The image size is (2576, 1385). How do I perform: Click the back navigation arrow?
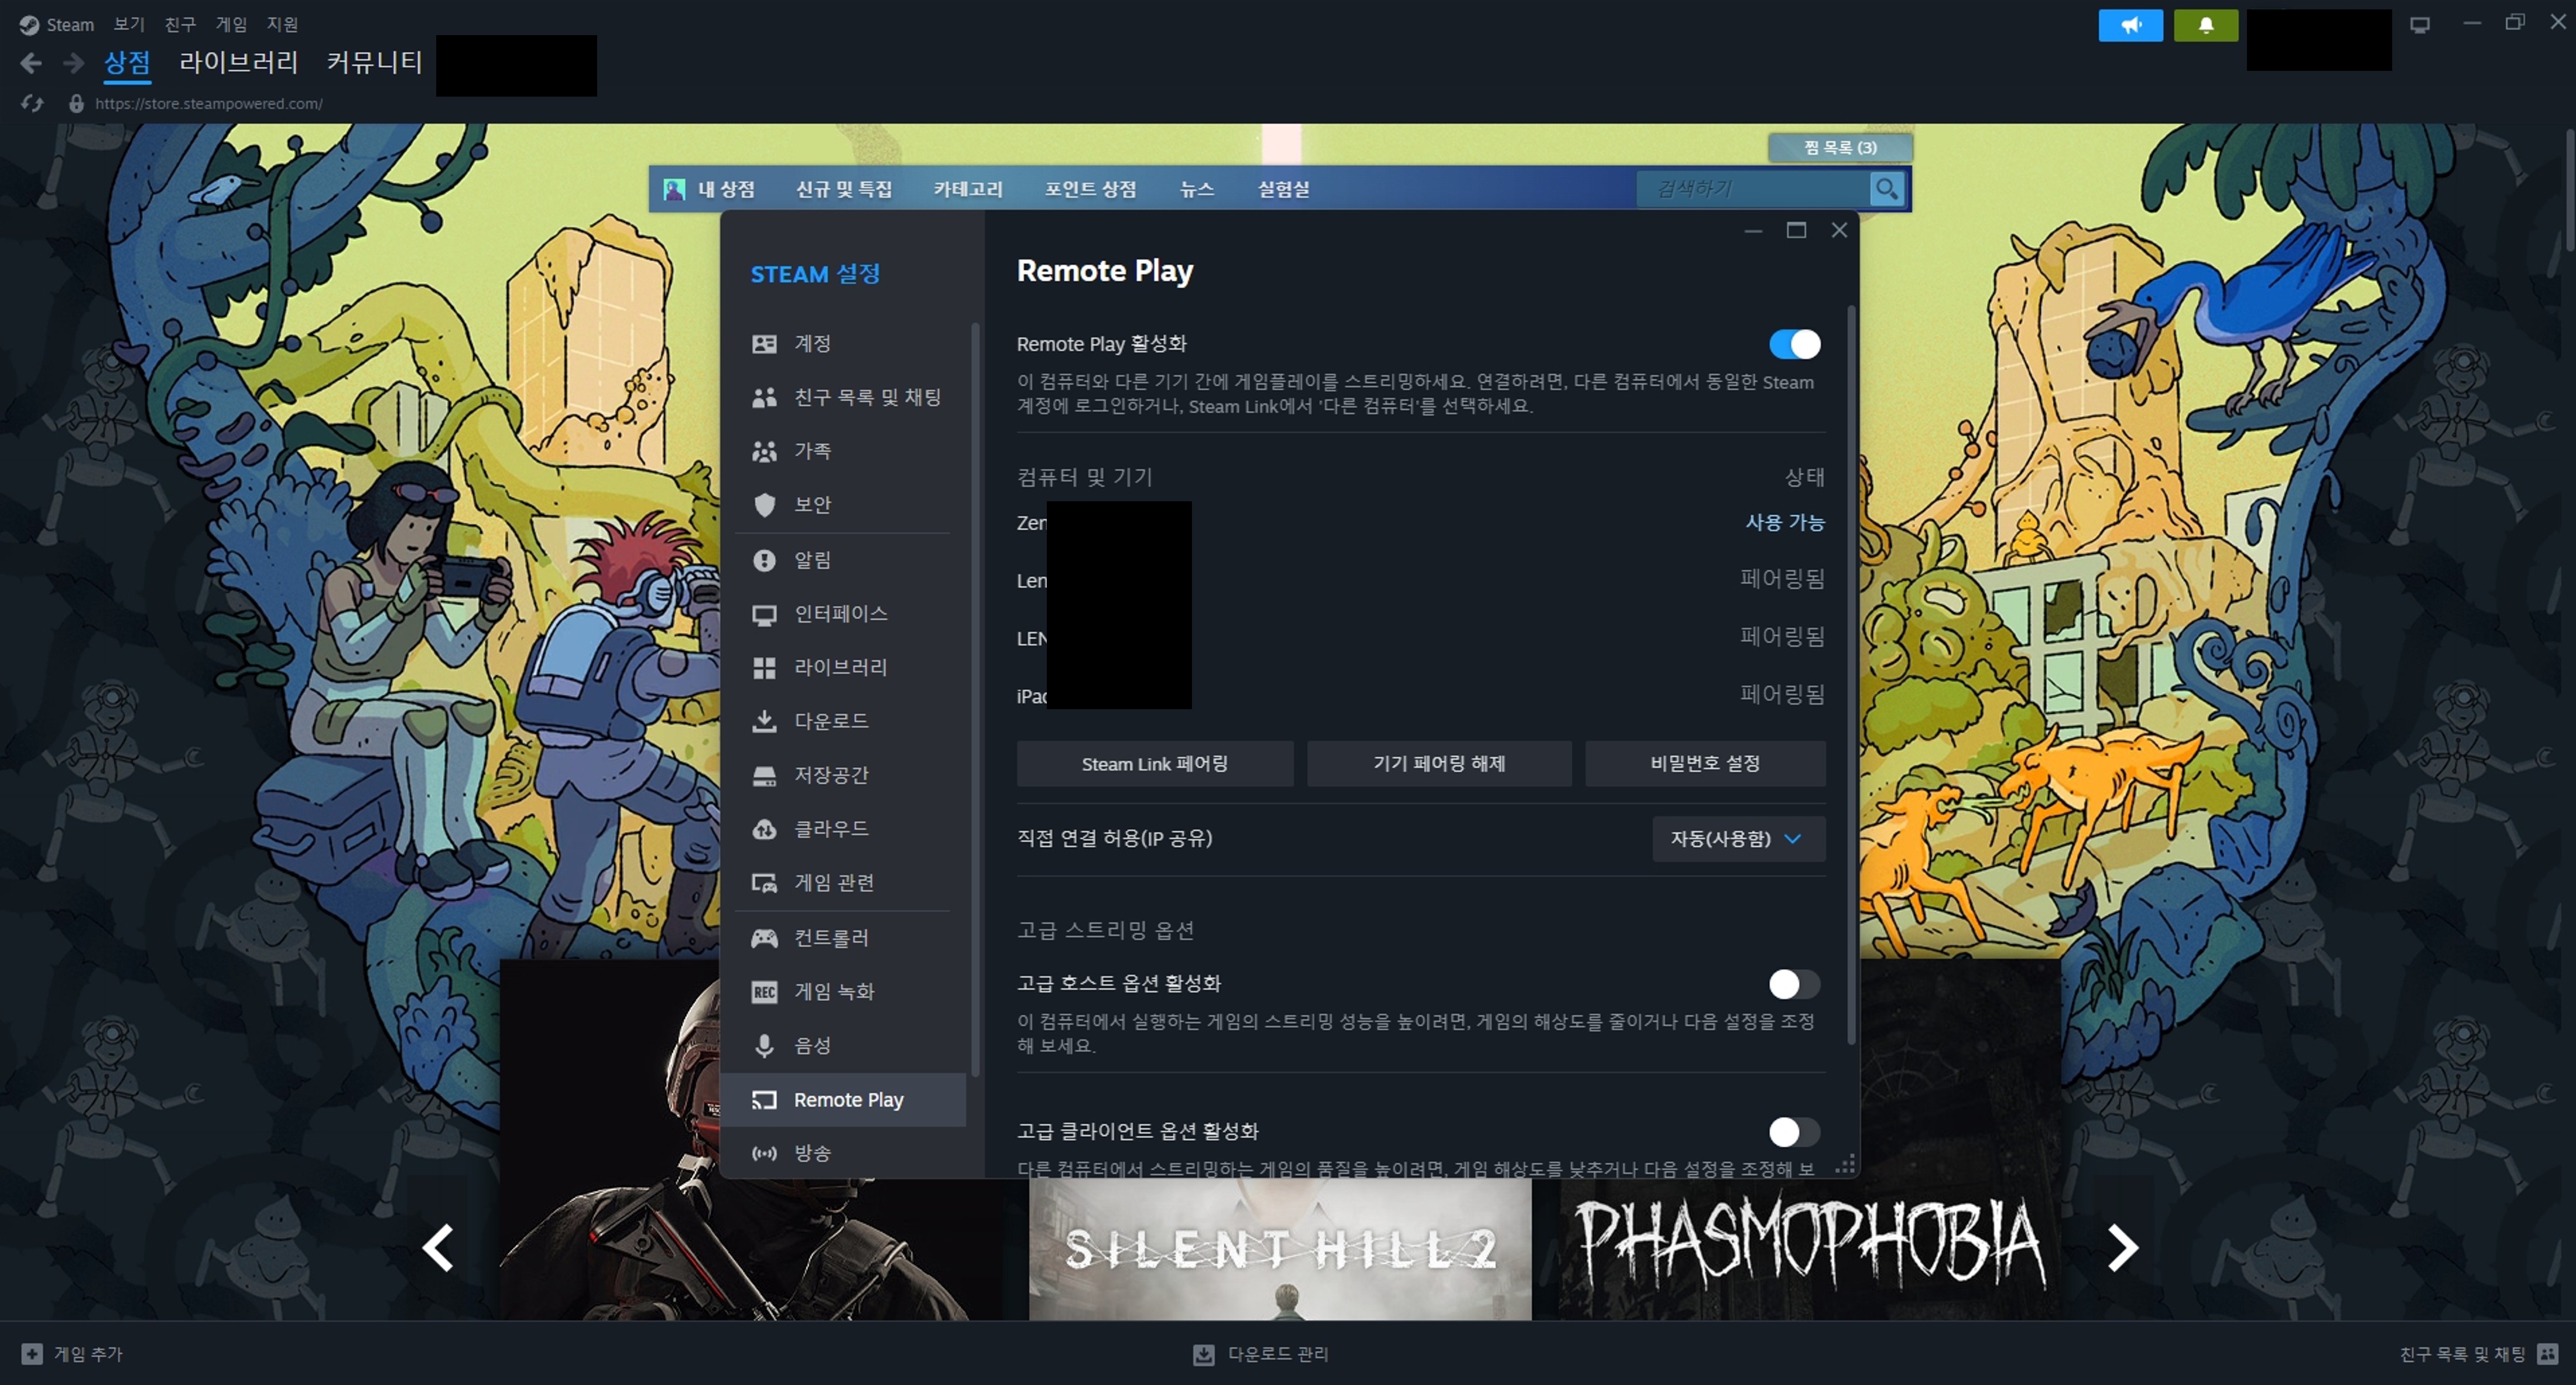click(x=31, y=63)
